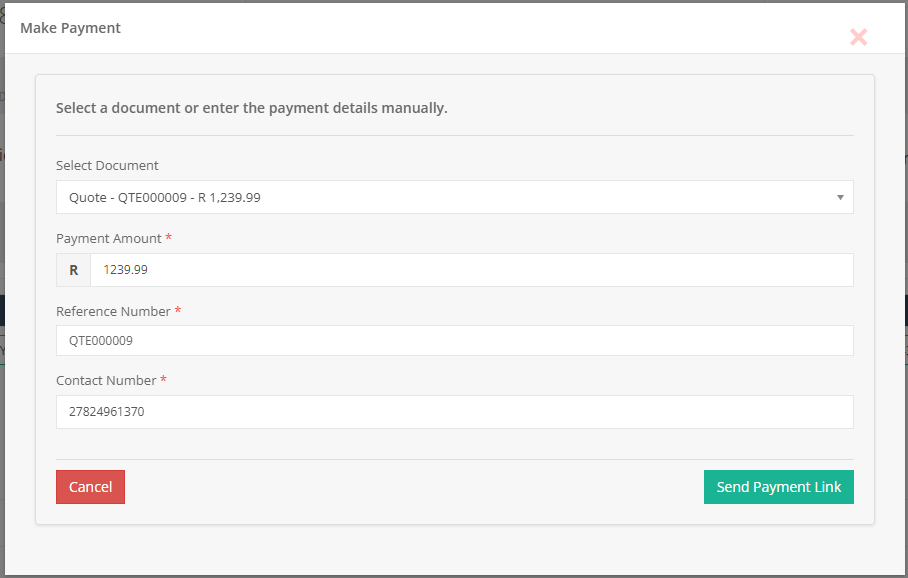Click the selected Quote QTE000009 text
The width and height of the screenshot is (908, 578).
pos(165,198)
